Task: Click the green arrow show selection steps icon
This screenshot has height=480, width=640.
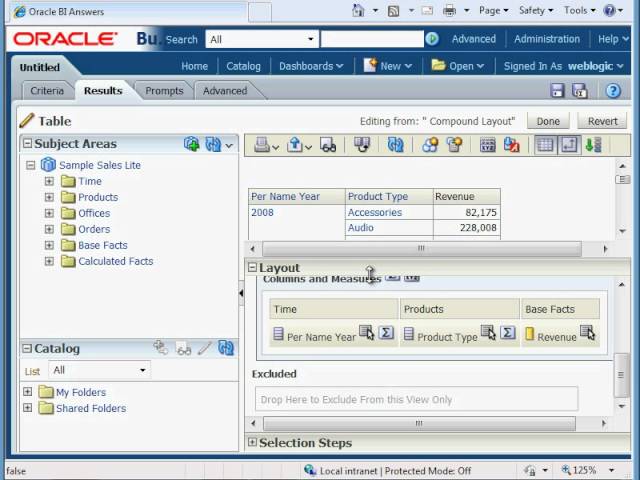Action: [593, 145]
